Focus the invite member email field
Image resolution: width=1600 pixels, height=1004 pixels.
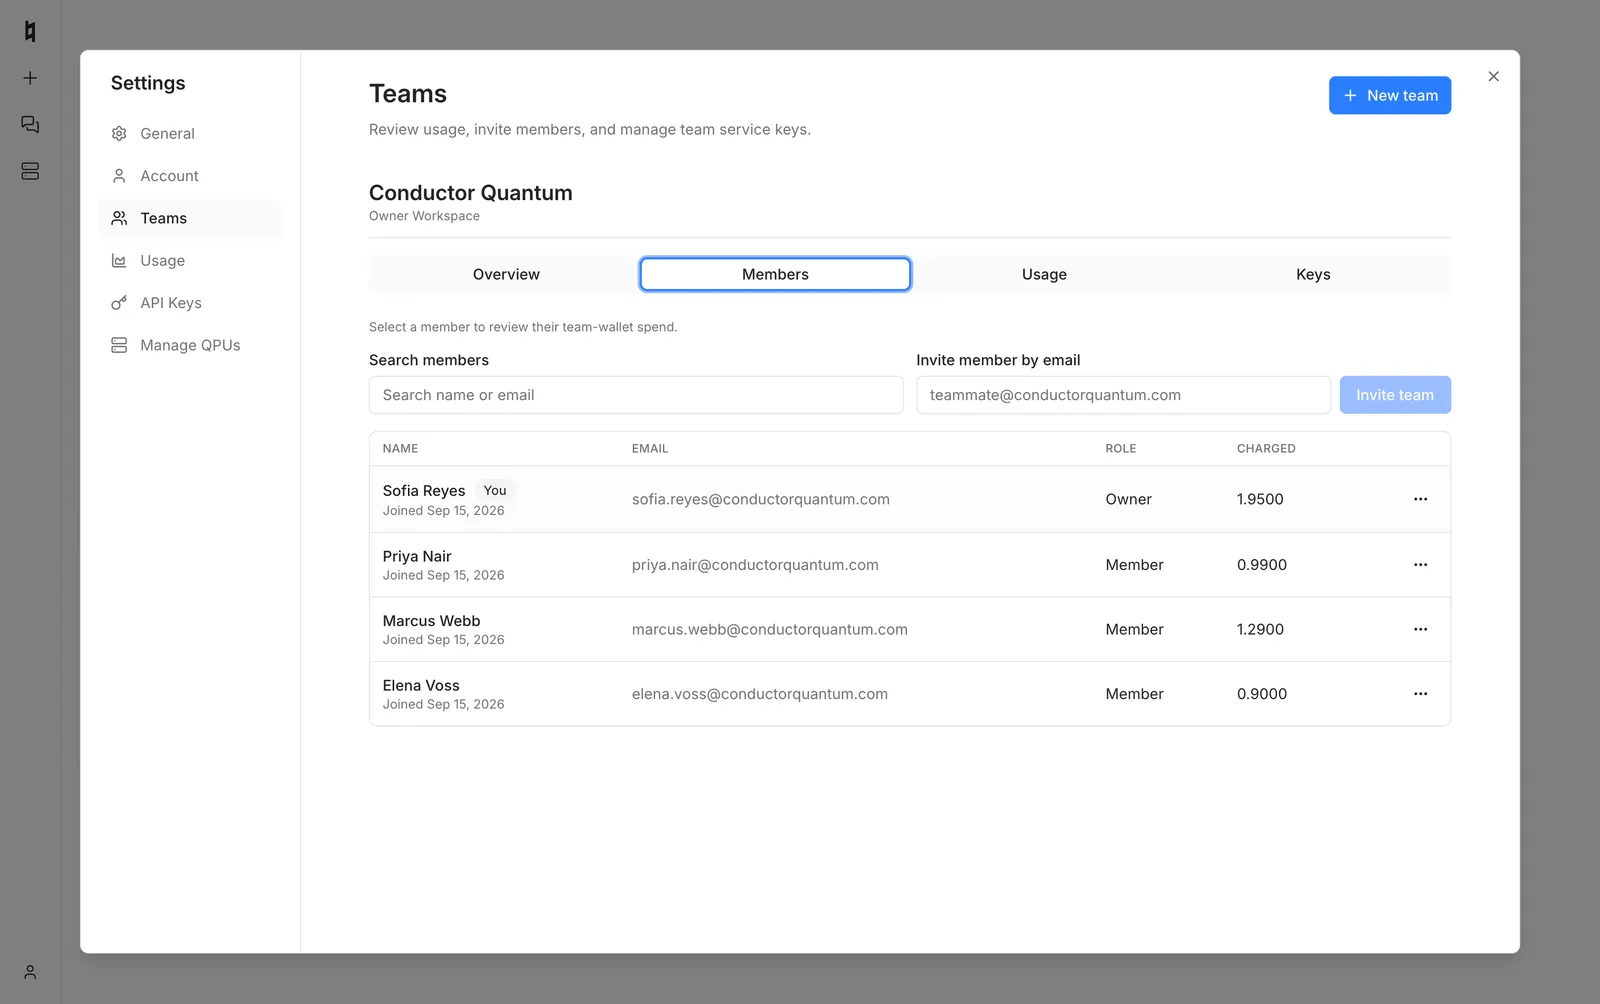pos(1123,395)
